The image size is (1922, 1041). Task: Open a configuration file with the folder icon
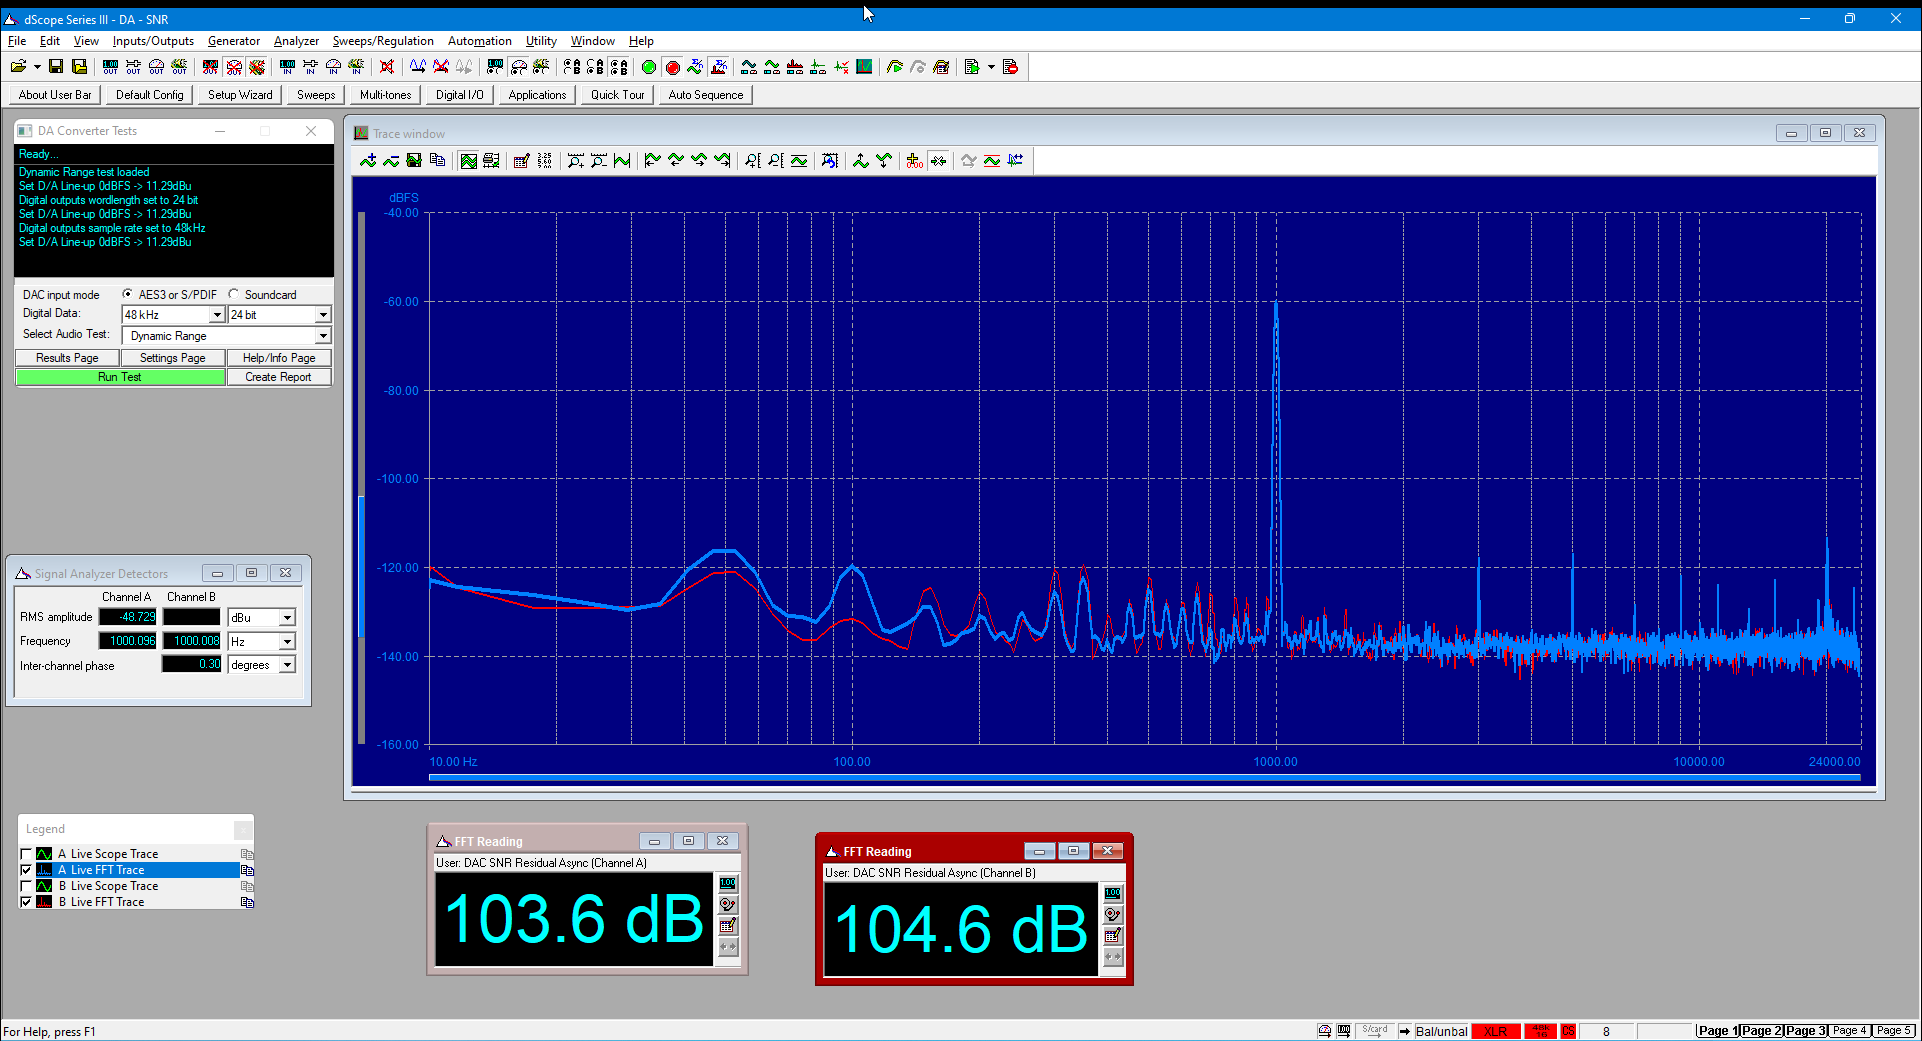tap(18, 67)
